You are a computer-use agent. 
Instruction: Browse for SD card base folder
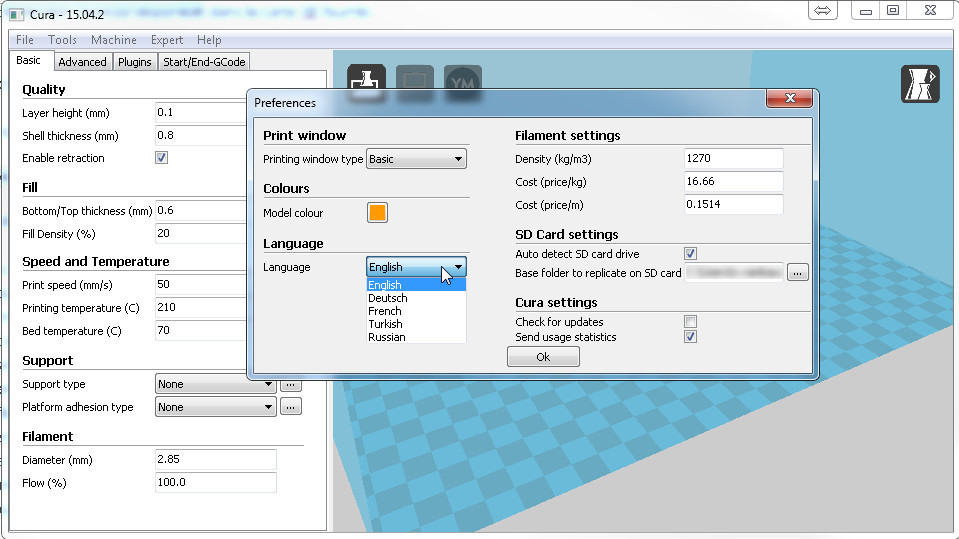[x=798, y=272]
